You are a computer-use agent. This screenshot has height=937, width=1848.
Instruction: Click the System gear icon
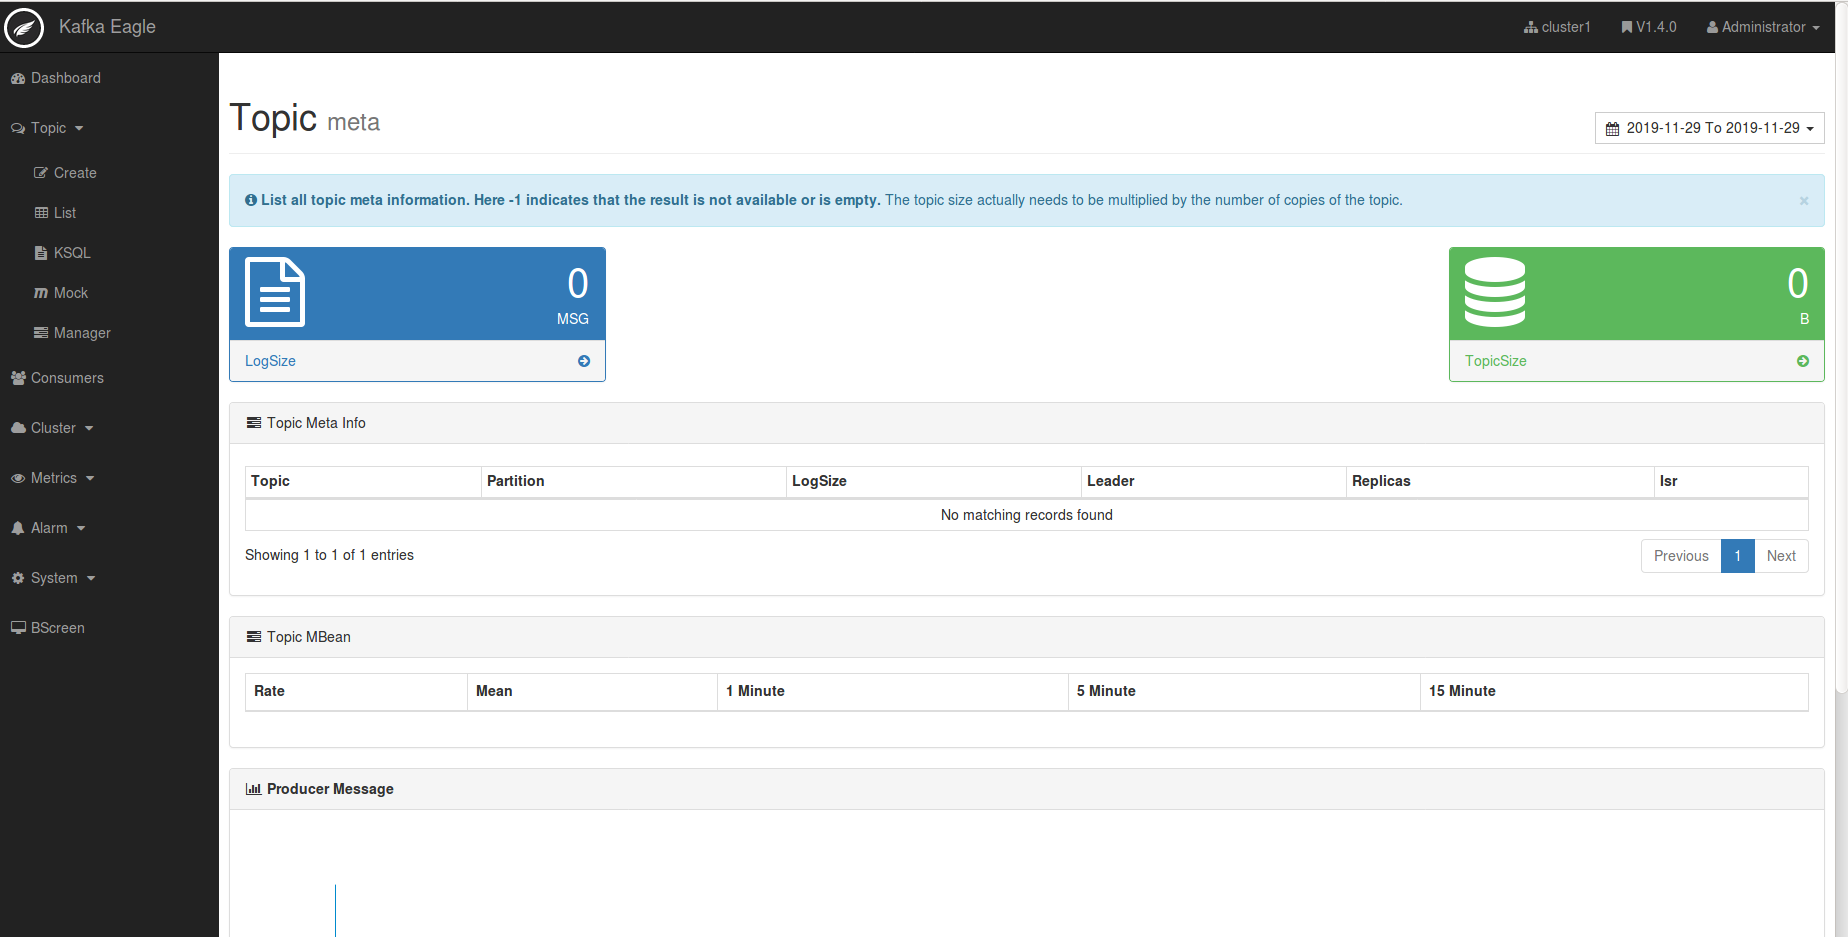[x=18, y=578]
